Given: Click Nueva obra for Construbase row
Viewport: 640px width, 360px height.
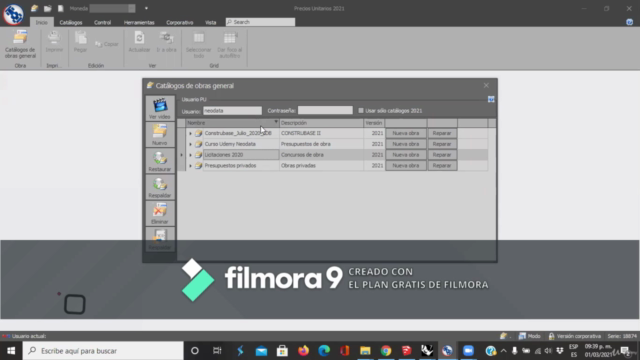Looking at the screenshot, I should (406, 133).
